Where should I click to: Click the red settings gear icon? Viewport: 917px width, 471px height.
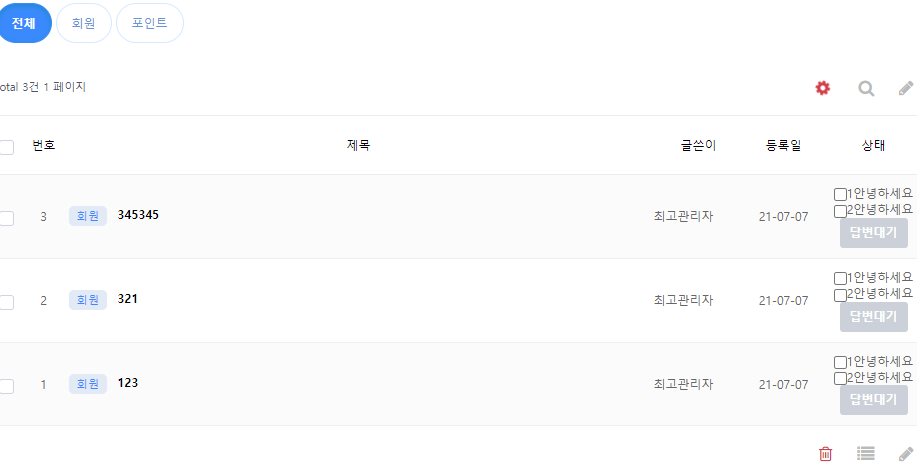(x=822, y=88)
